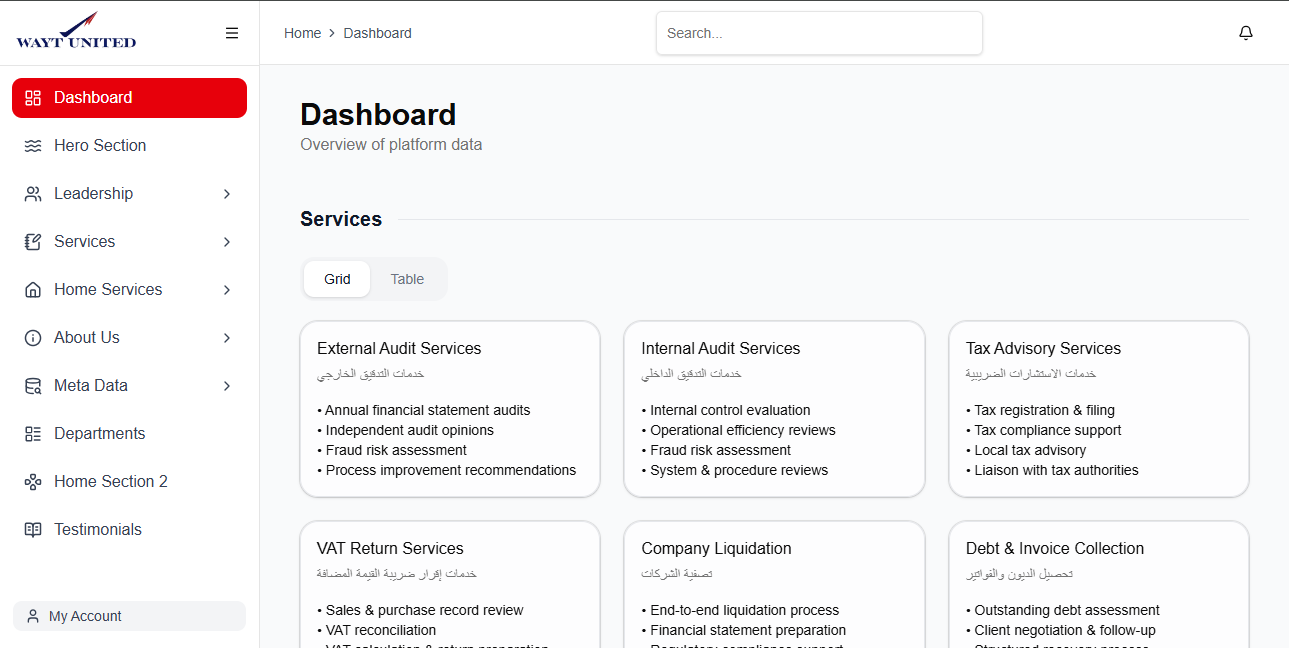Click 'End-to-end liquidation process' text
Image resolution: width=1289 pixels, height=648 pixels.
point(745,610)
